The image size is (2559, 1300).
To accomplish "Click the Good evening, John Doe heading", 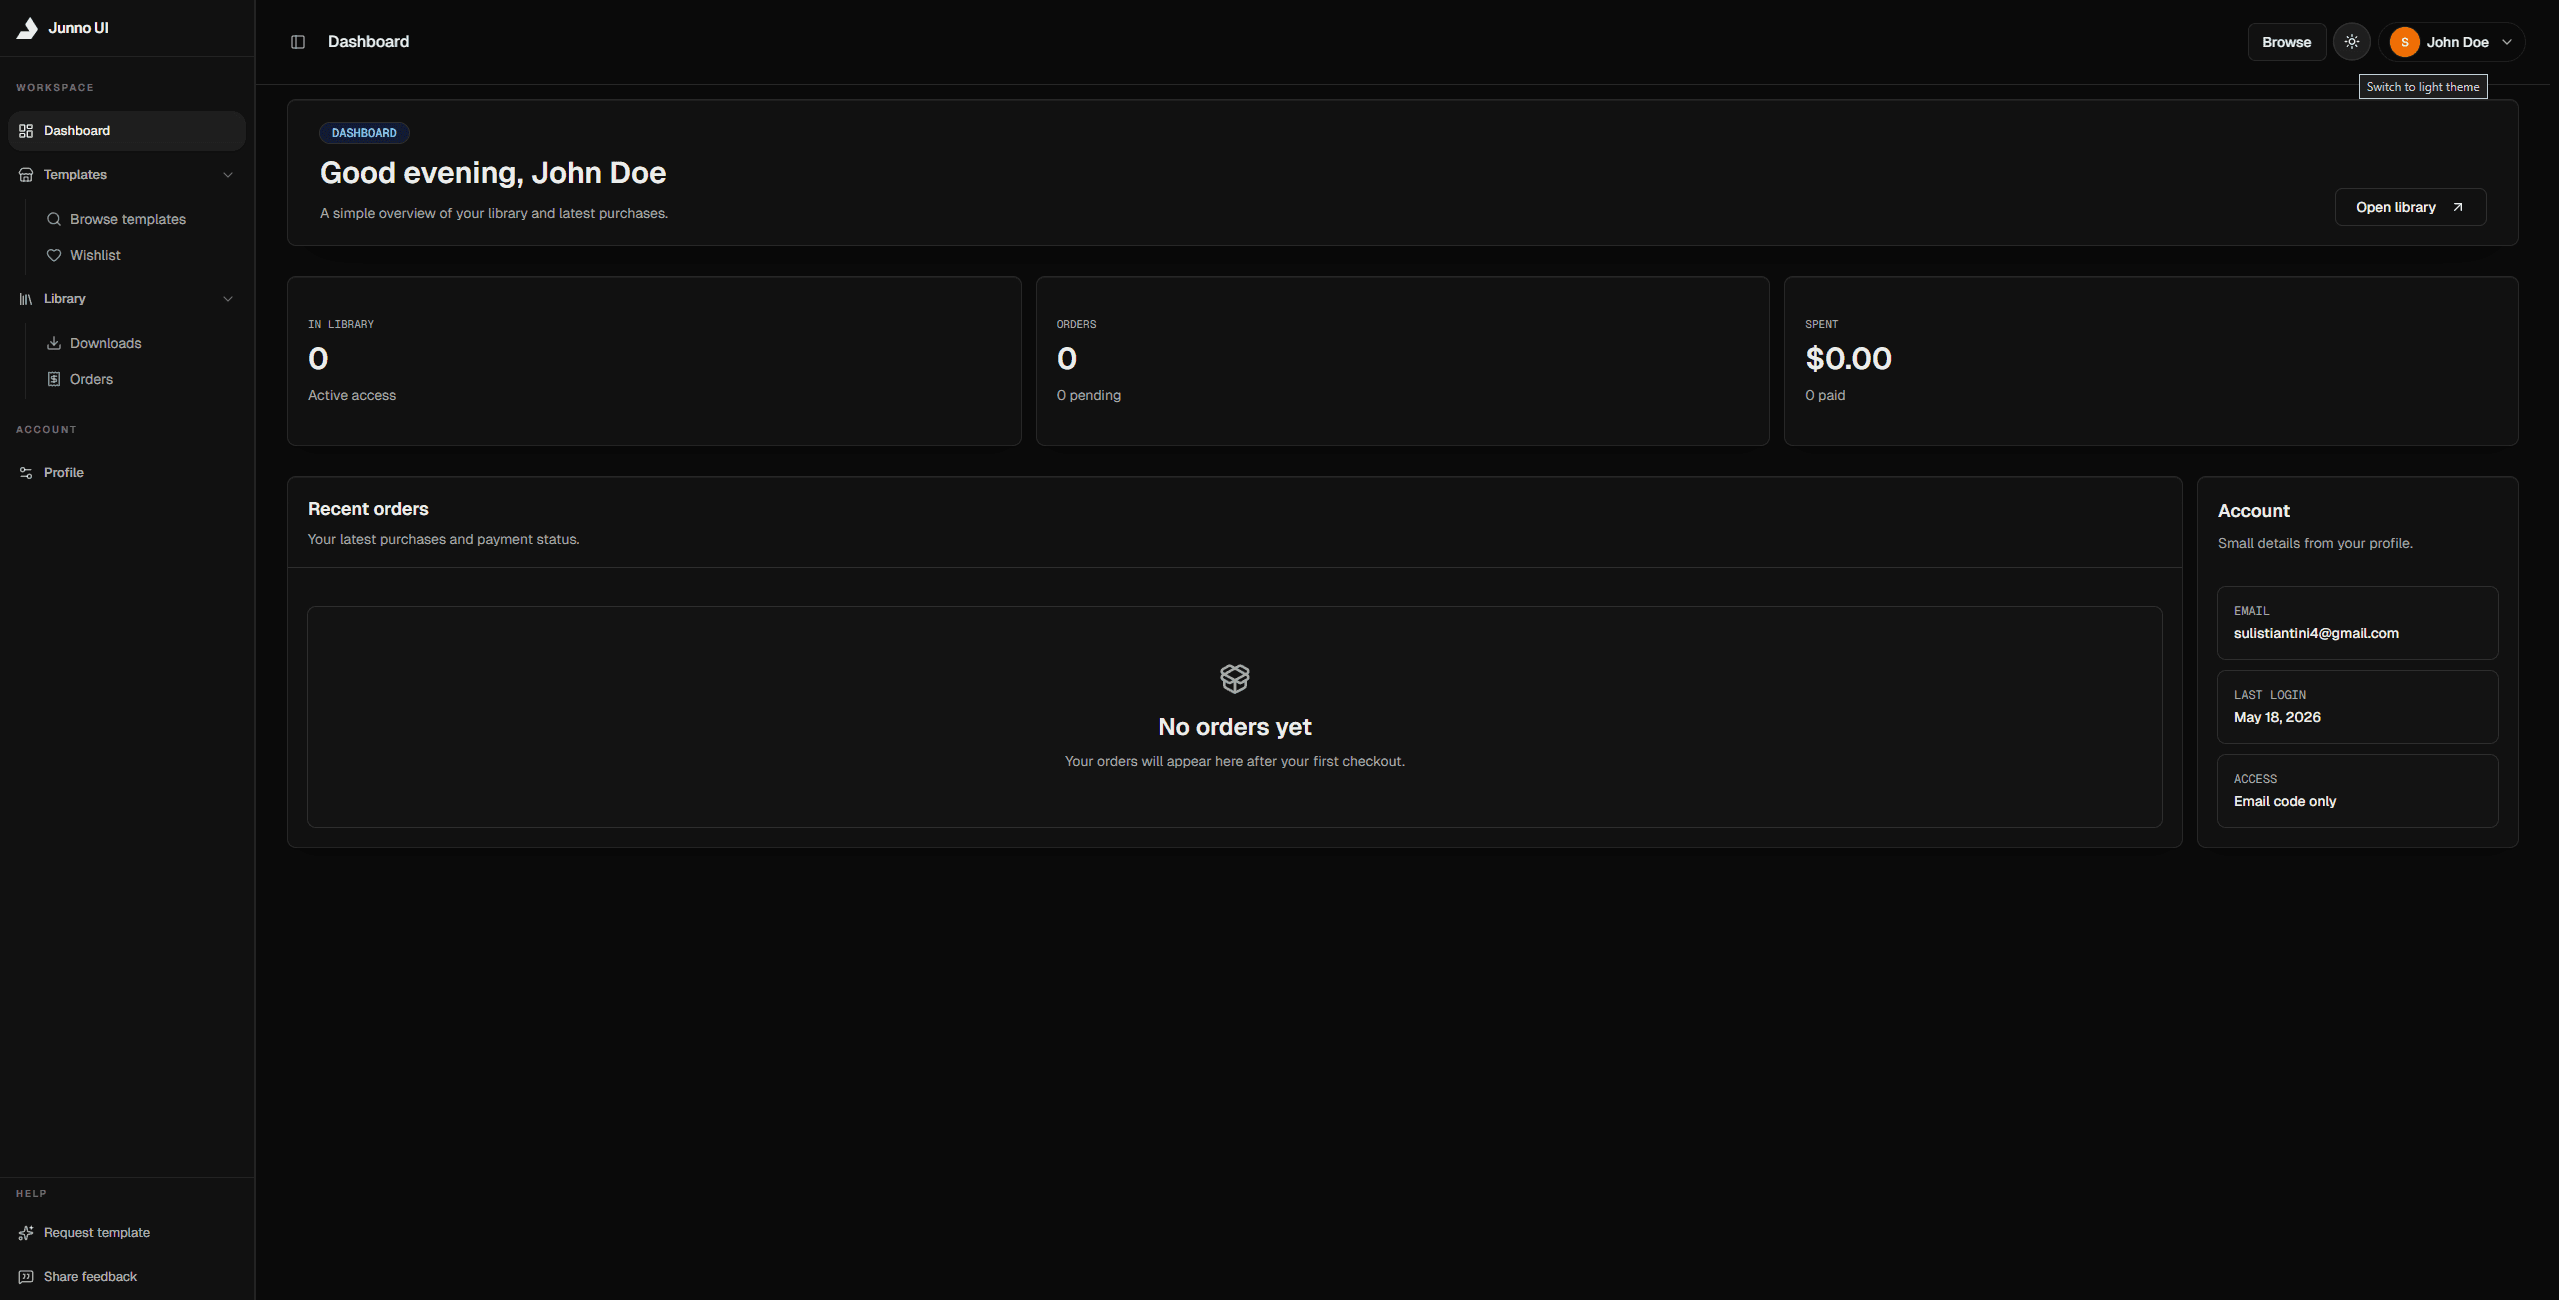I will (x=493, y=173).
